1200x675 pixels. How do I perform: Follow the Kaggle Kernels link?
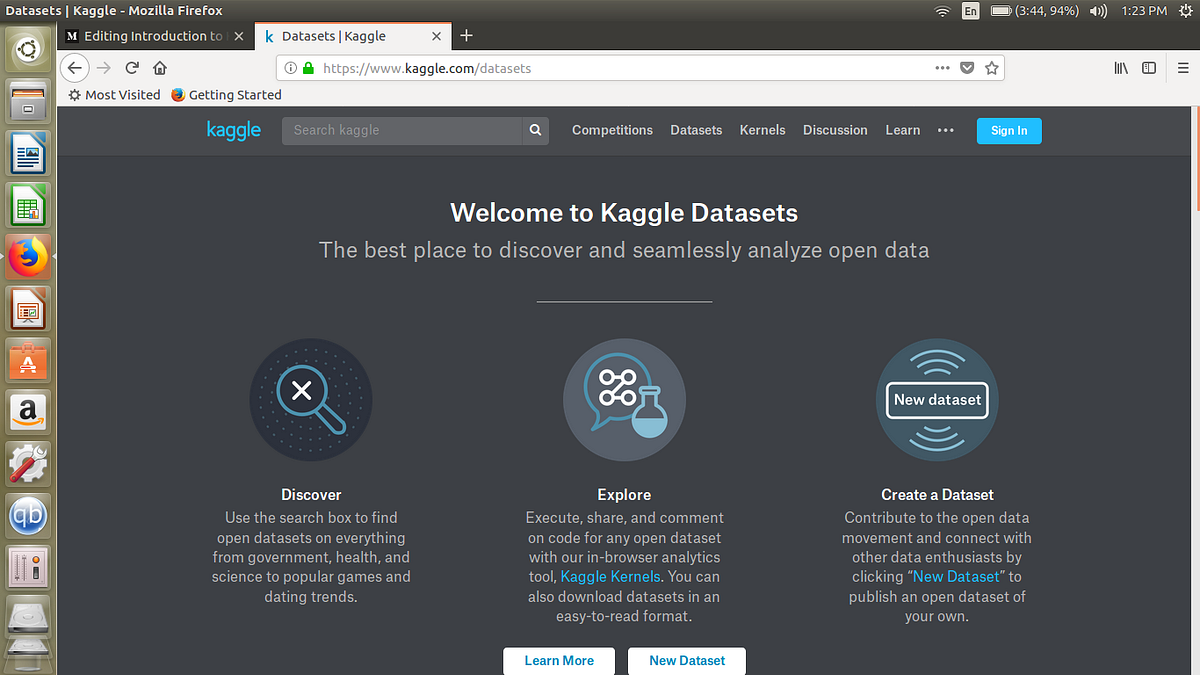610,576
